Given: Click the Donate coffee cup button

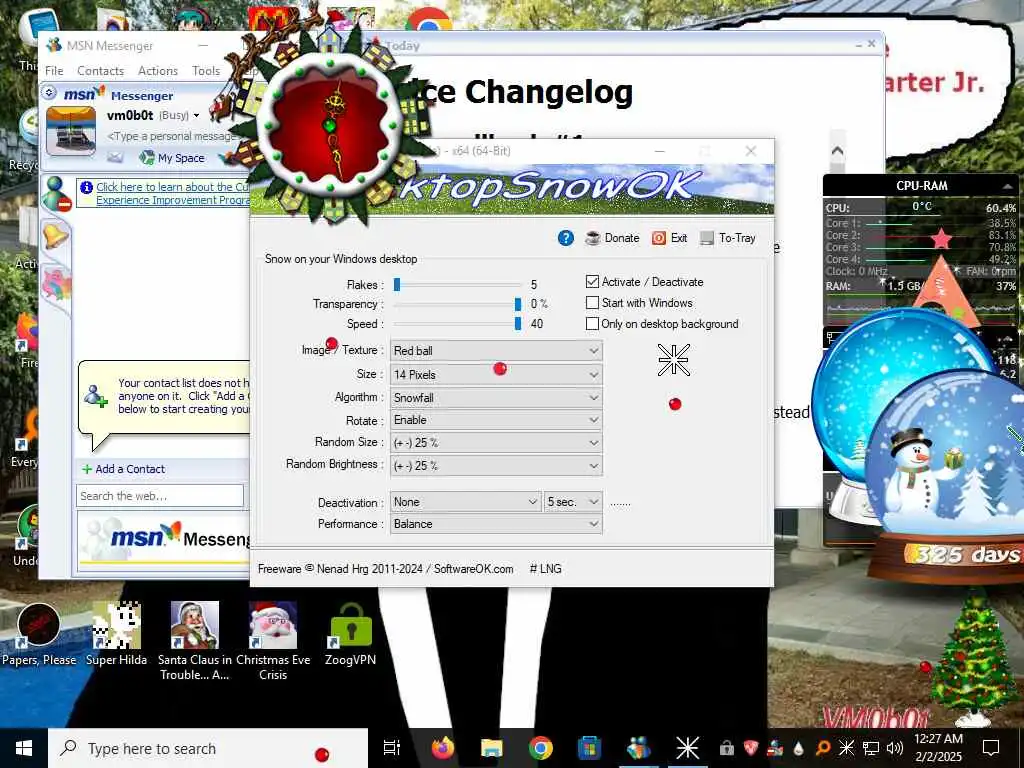Looking at the screenshot, I should click(x=612, y=238).
